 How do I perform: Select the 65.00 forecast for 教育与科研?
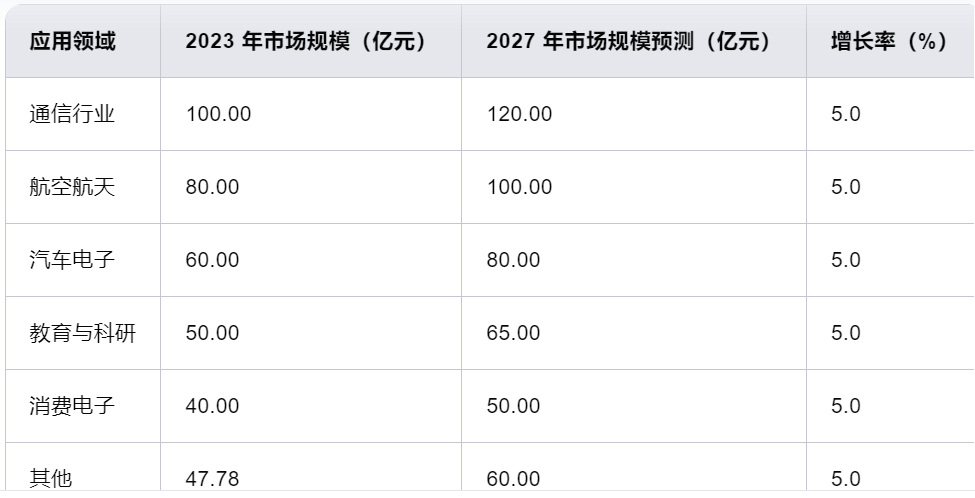click(513, 333)
